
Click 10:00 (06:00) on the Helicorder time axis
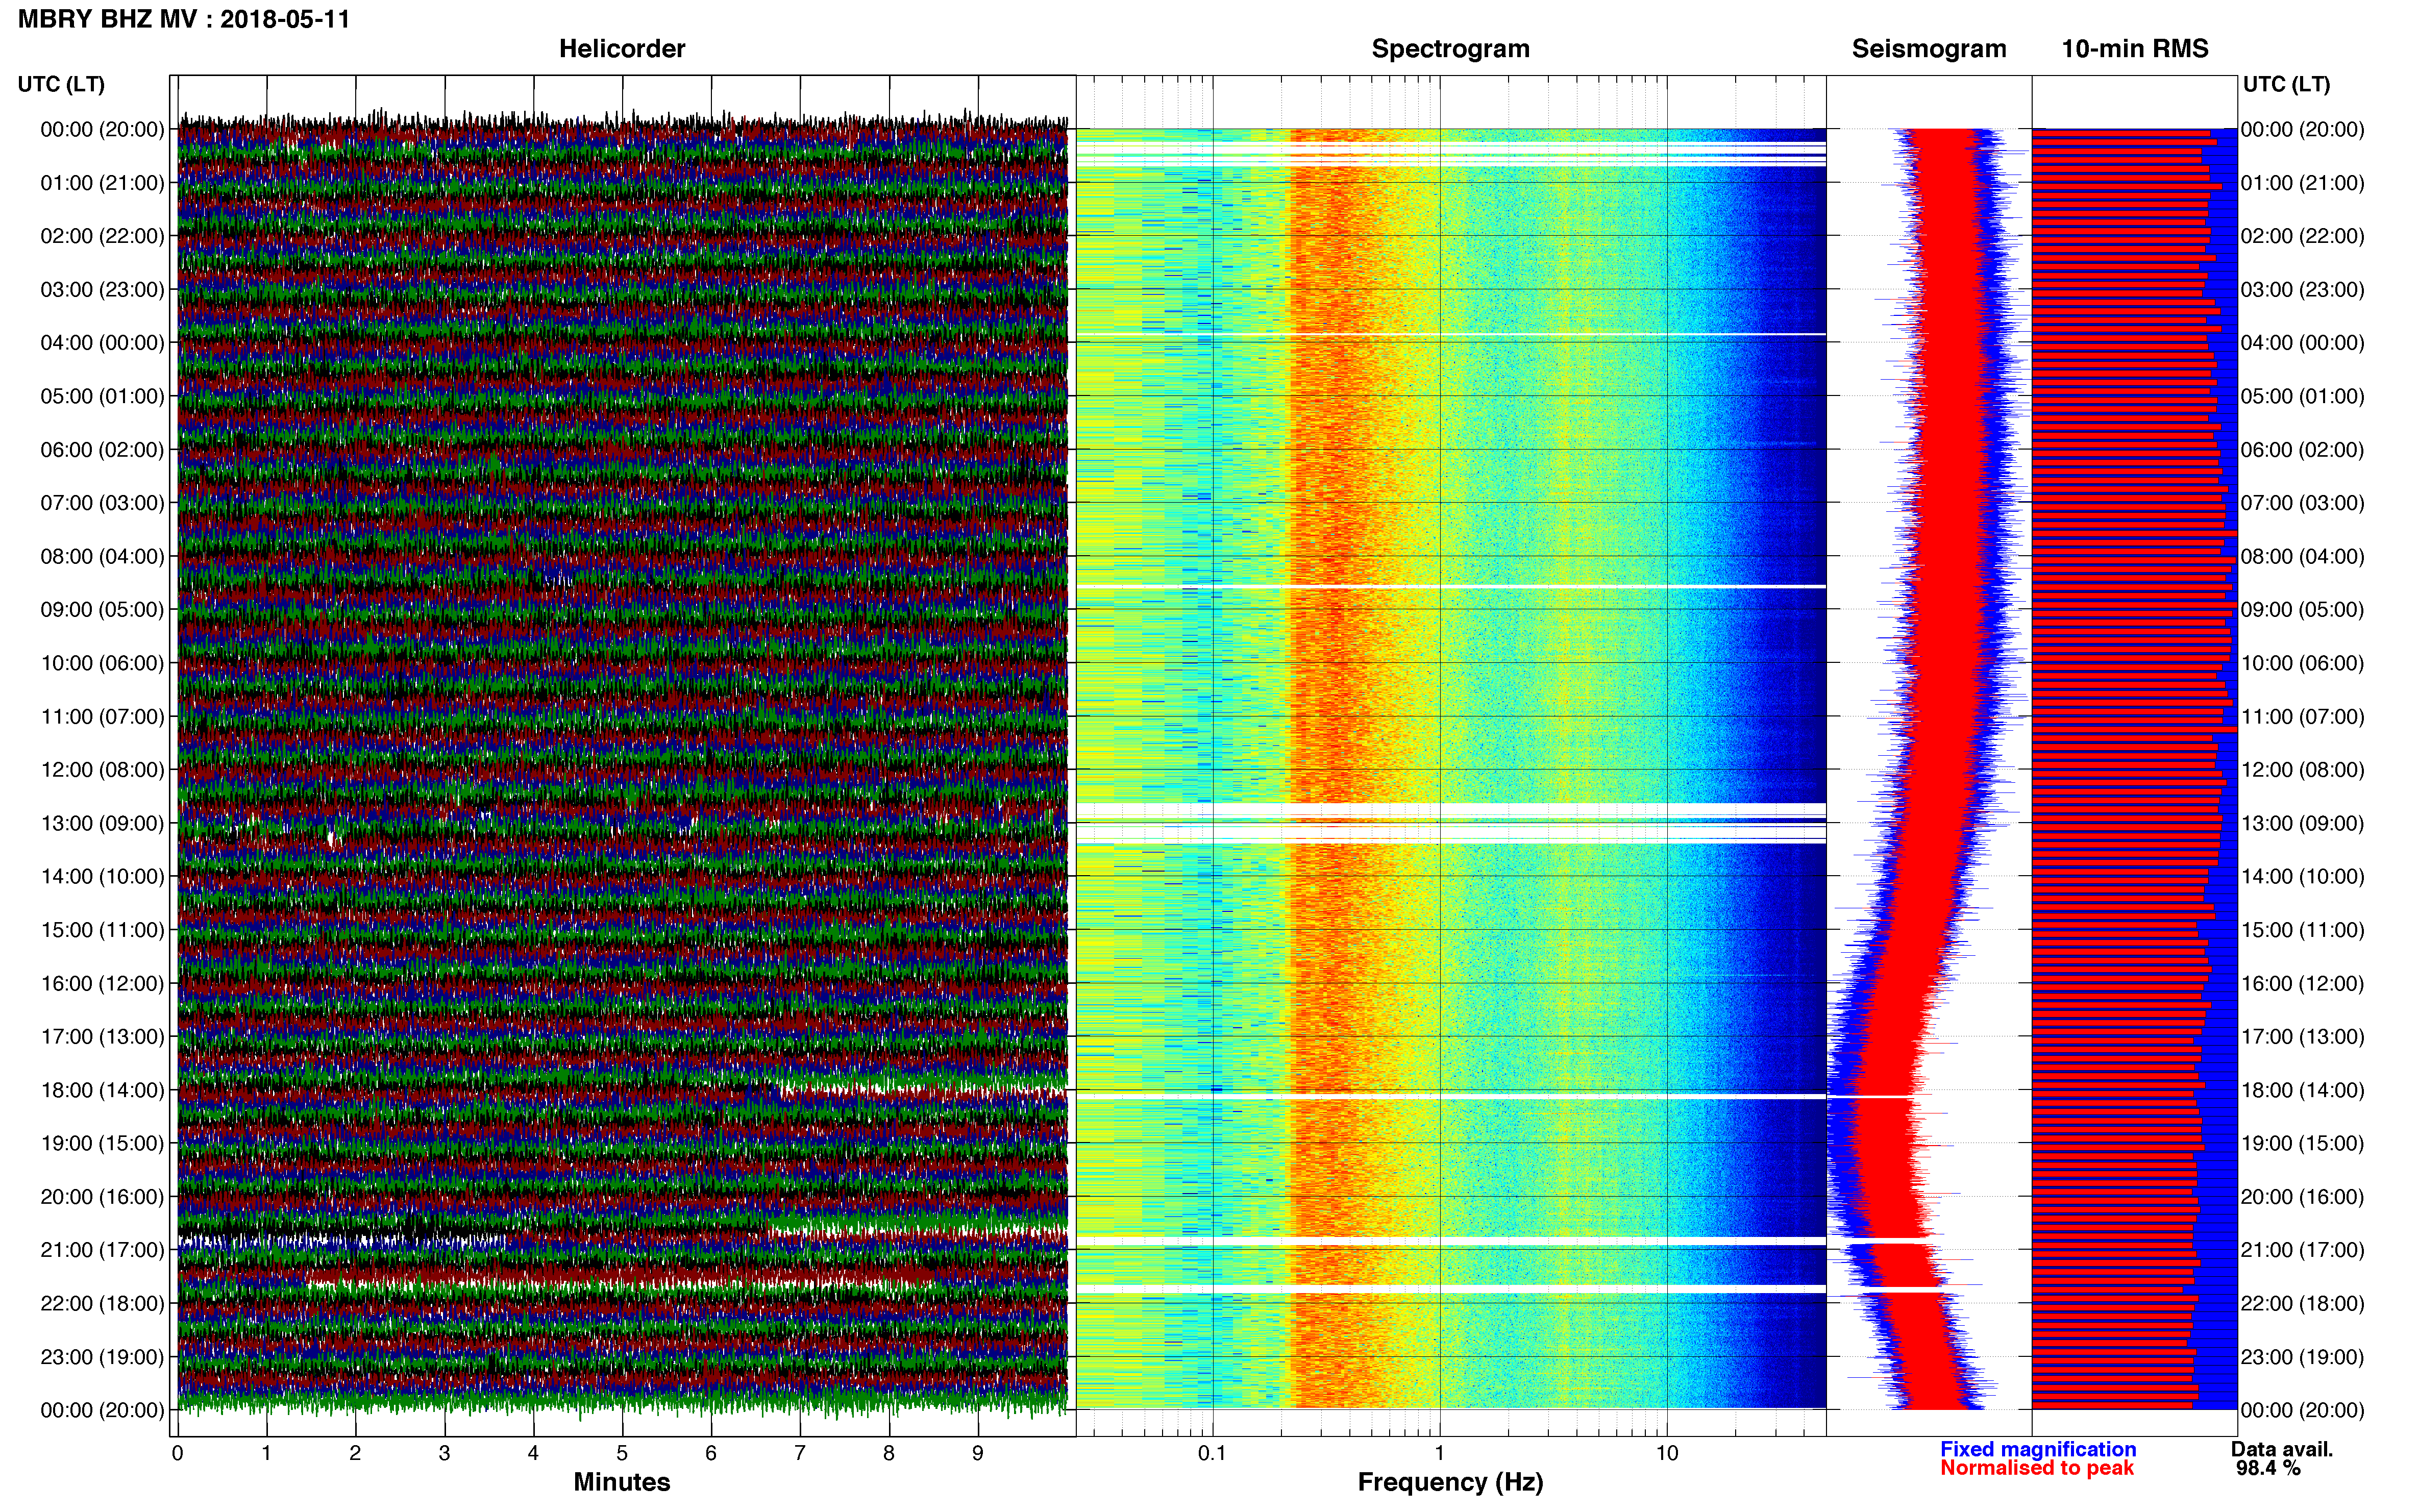point(102,663)
